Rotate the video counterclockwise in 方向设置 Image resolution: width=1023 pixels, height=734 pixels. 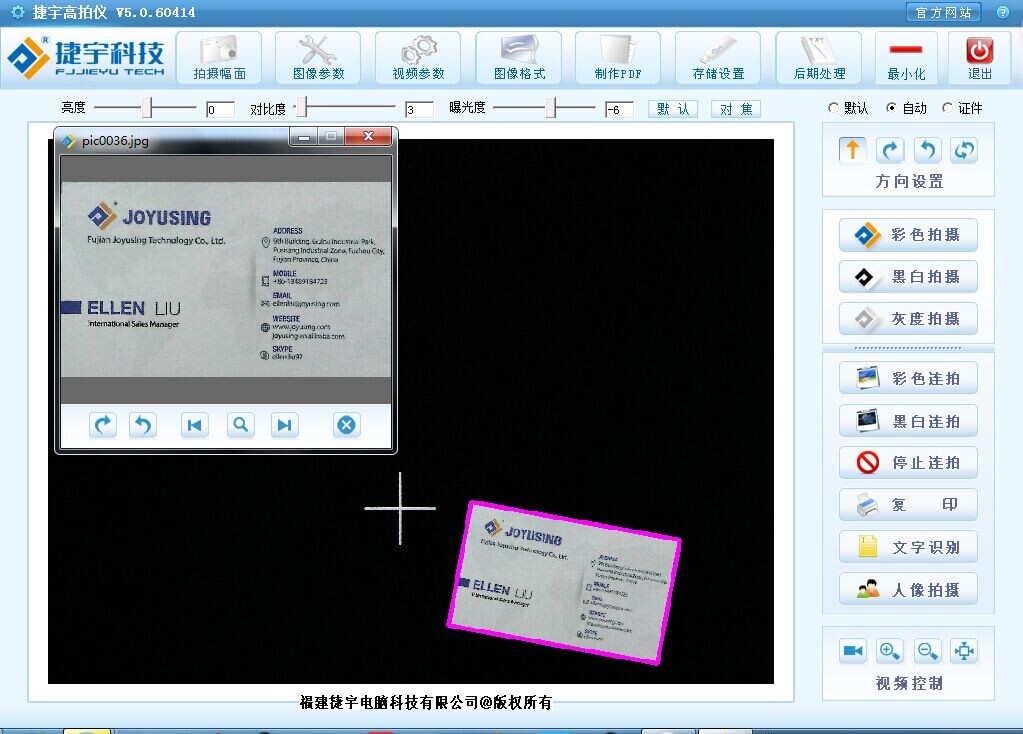(927, 150)
